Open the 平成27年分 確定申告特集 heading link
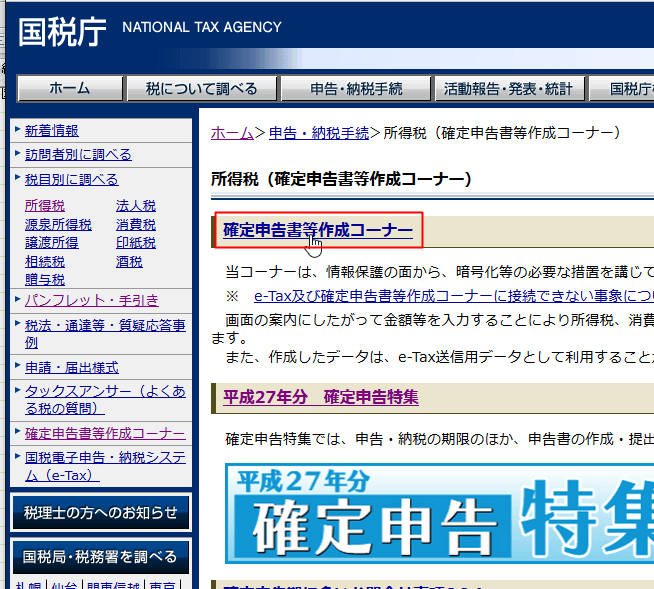 321,397
